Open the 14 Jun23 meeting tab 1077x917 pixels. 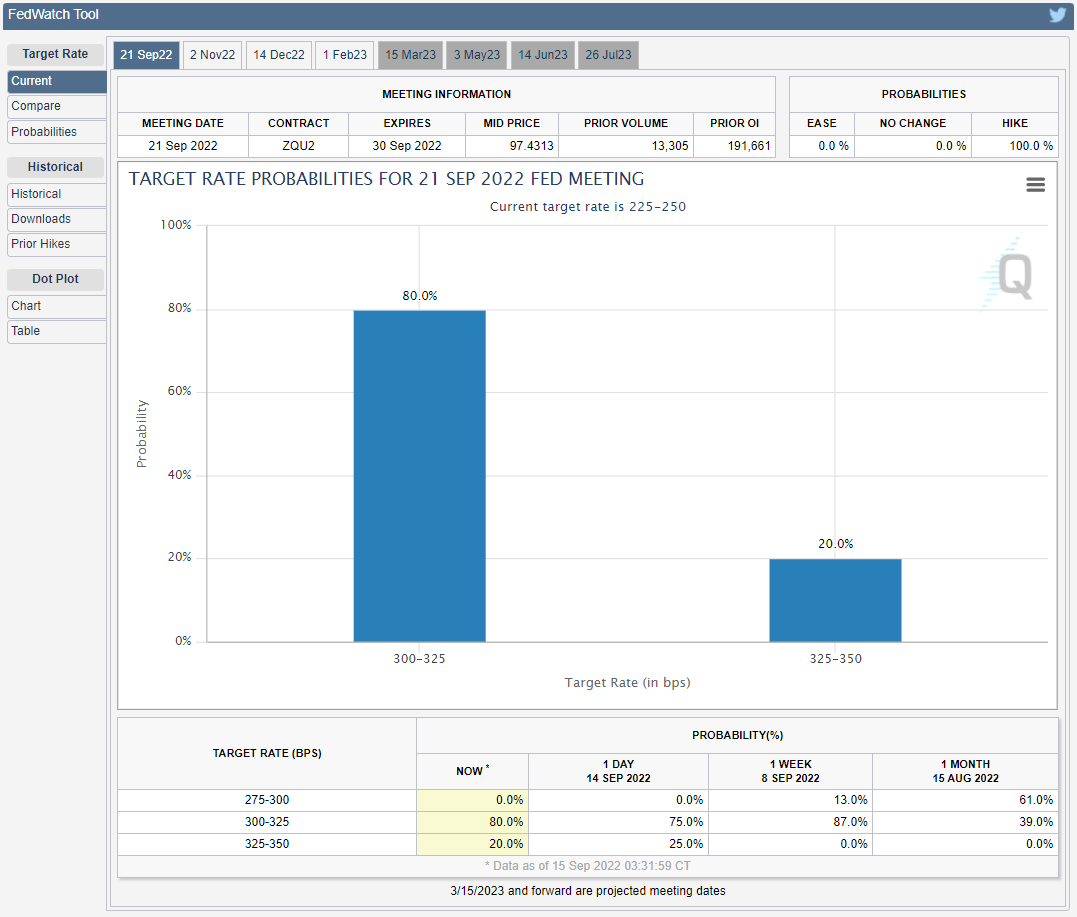[542, 55]
